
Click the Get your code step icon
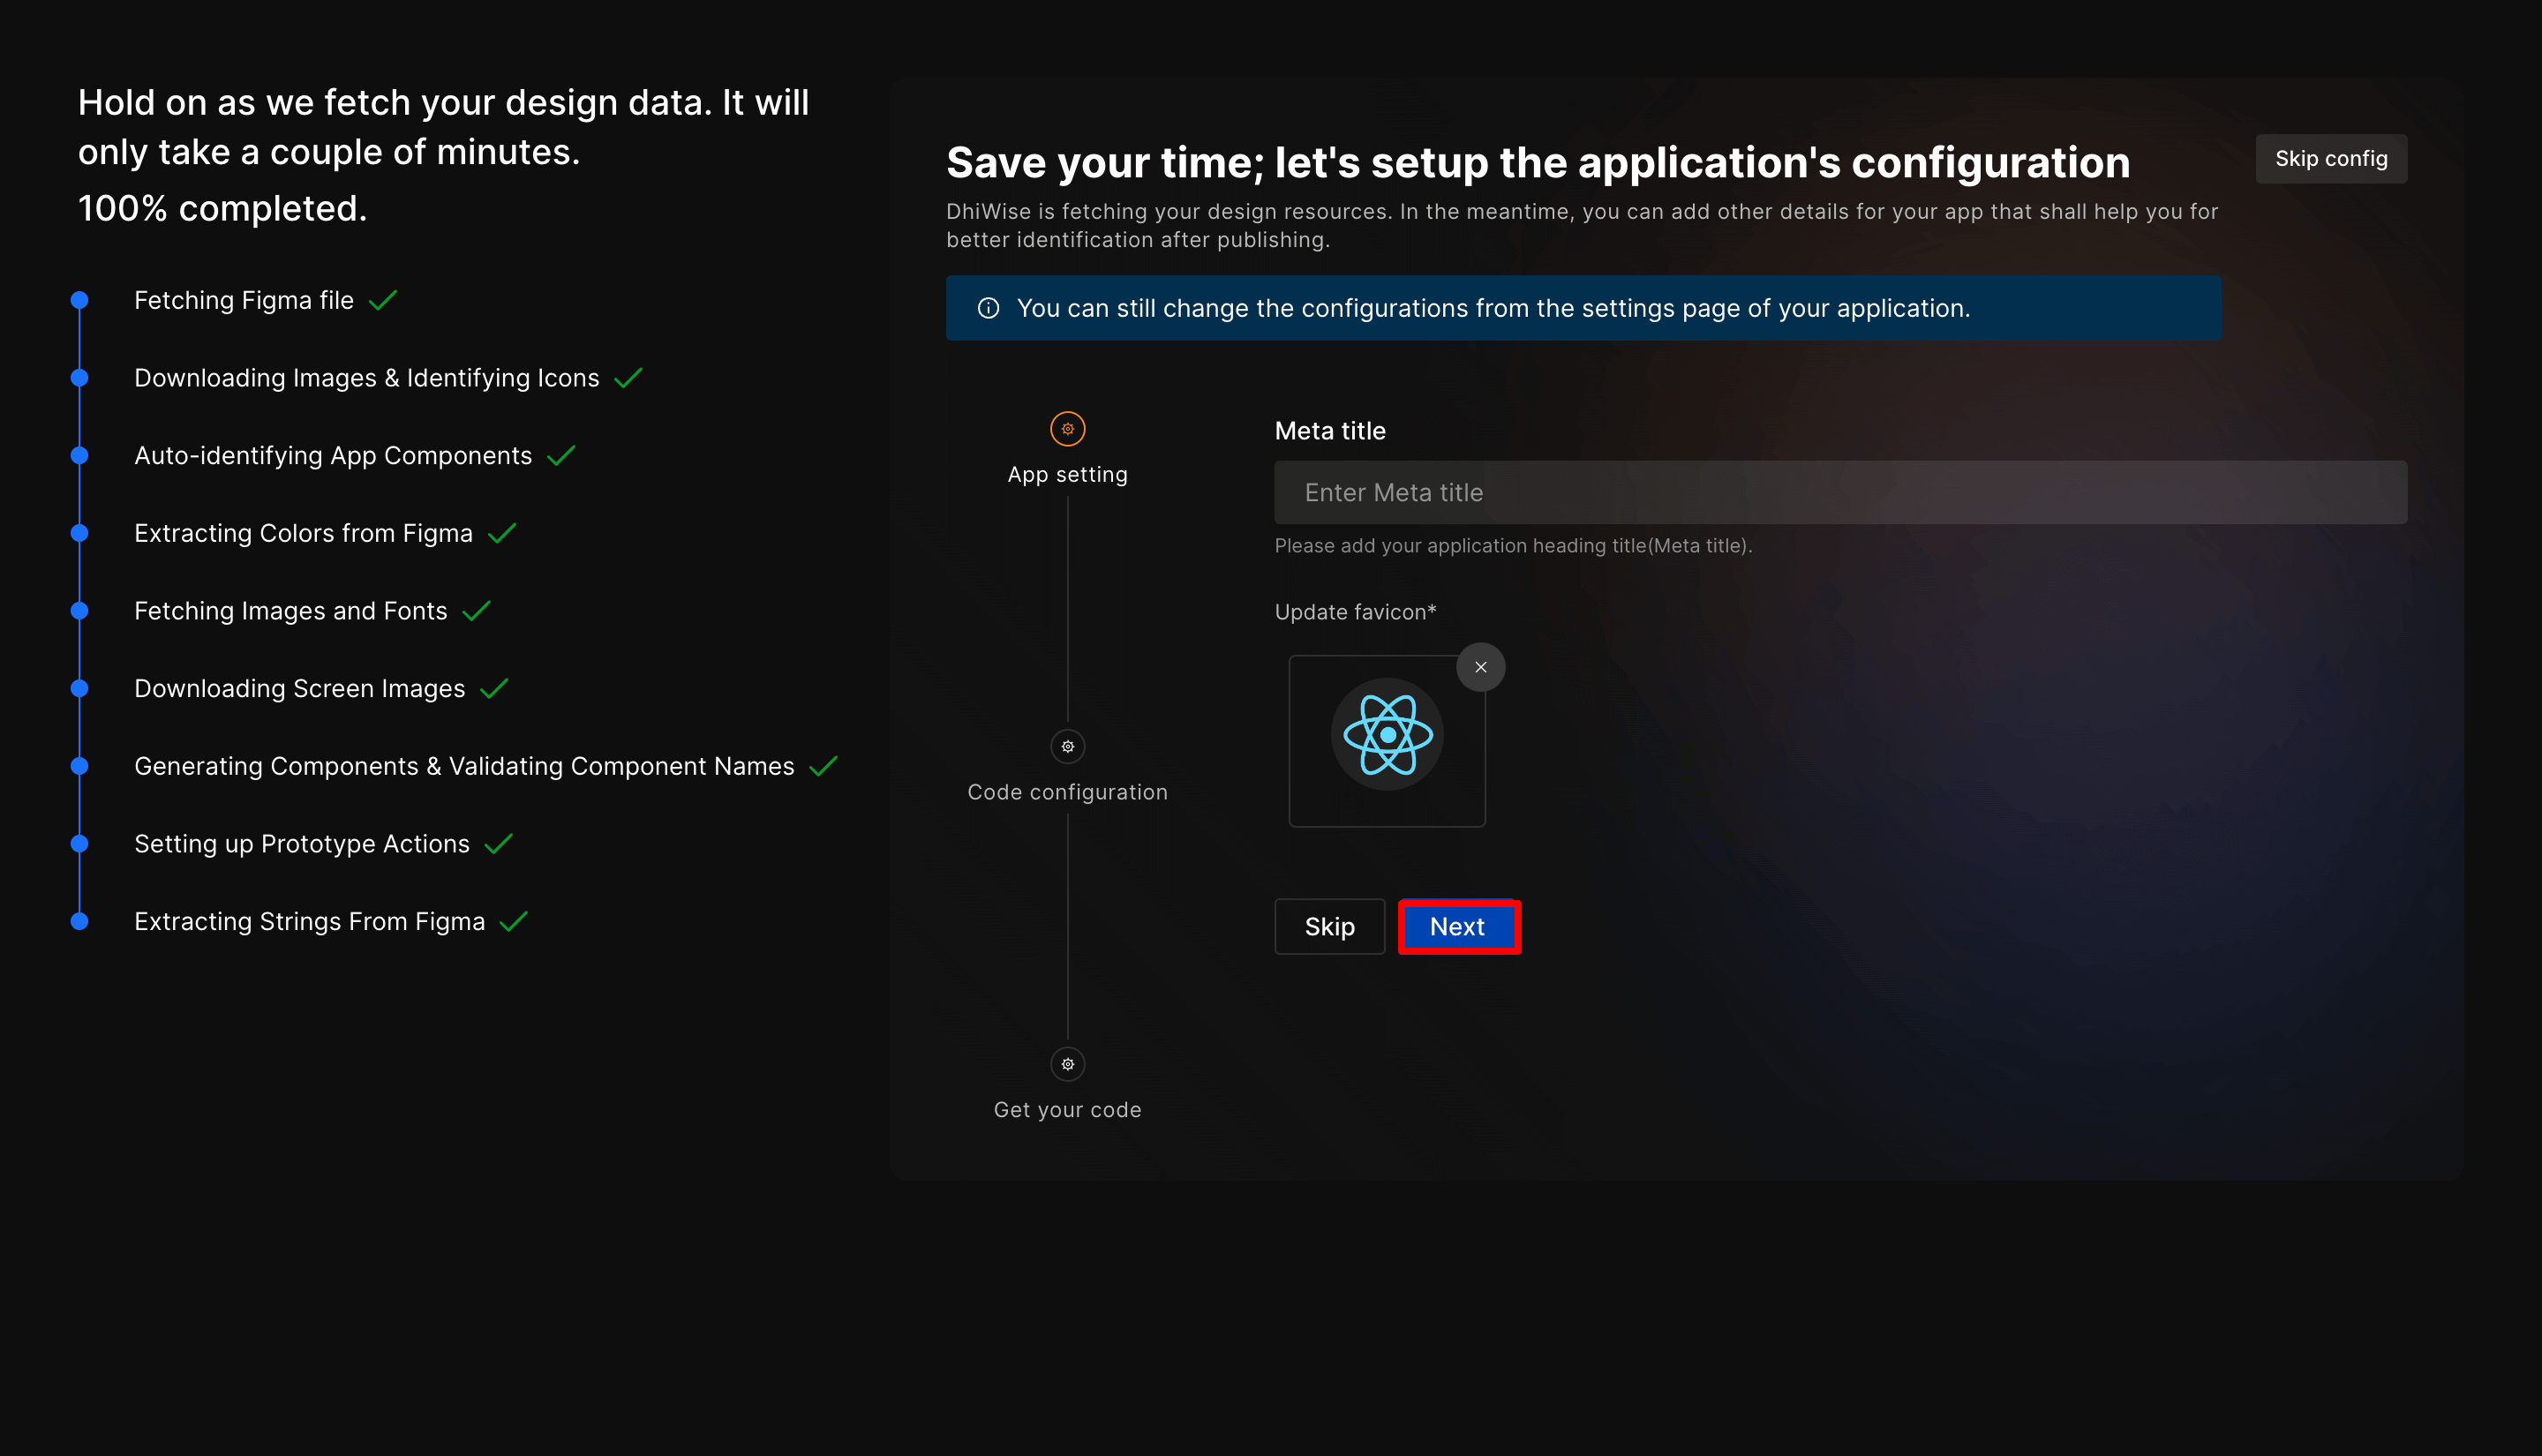pos(1067,1064)
